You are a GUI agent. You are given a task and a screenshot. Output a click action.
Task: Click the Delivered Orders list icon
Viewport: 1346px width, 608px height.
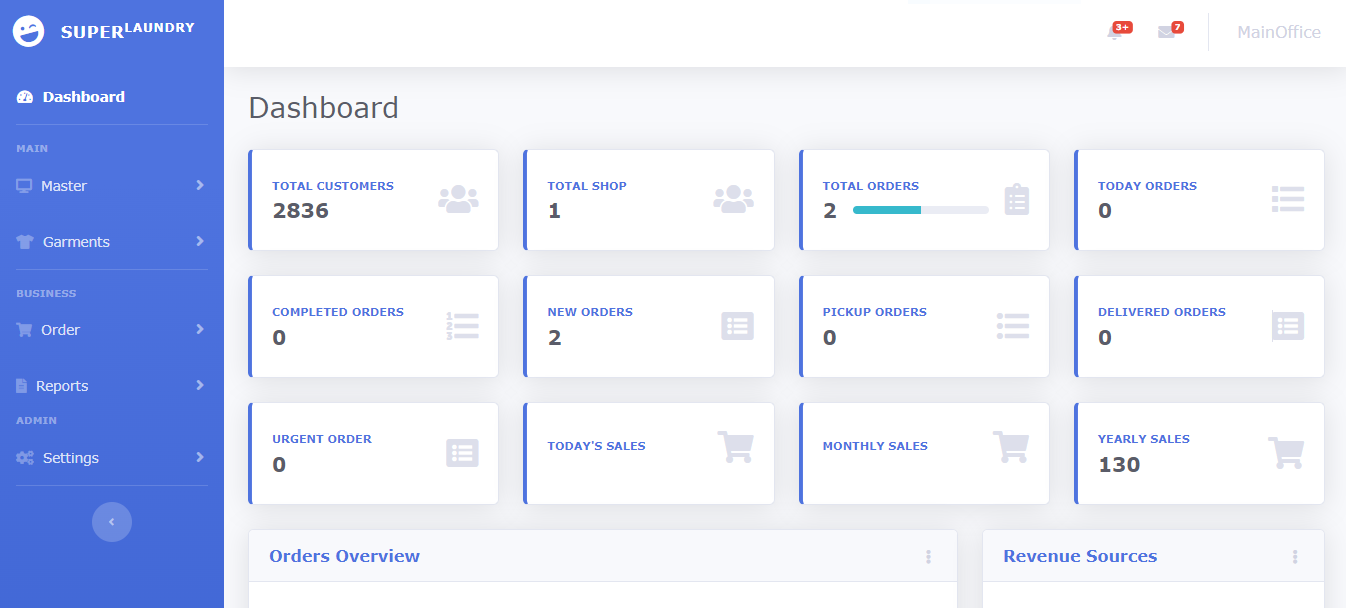1288,326
